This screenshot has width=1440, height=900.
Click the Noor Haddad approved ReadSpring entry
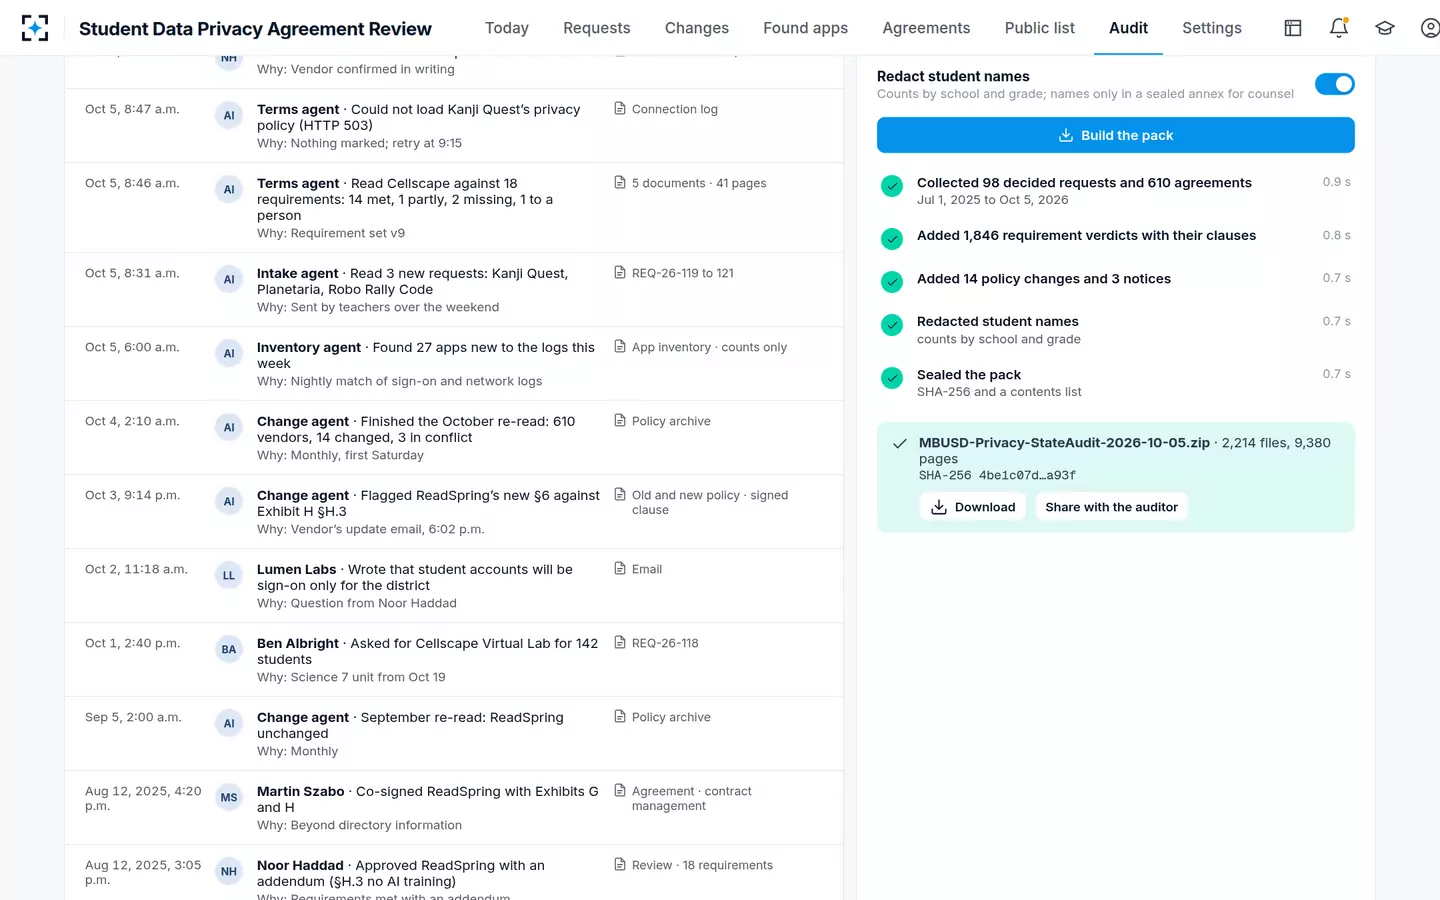pyautogui.click(x=401, y=873)
